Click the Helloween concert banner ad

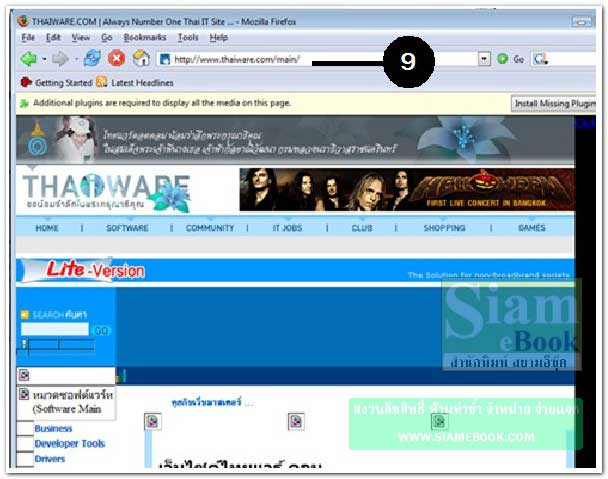(407, 190)
